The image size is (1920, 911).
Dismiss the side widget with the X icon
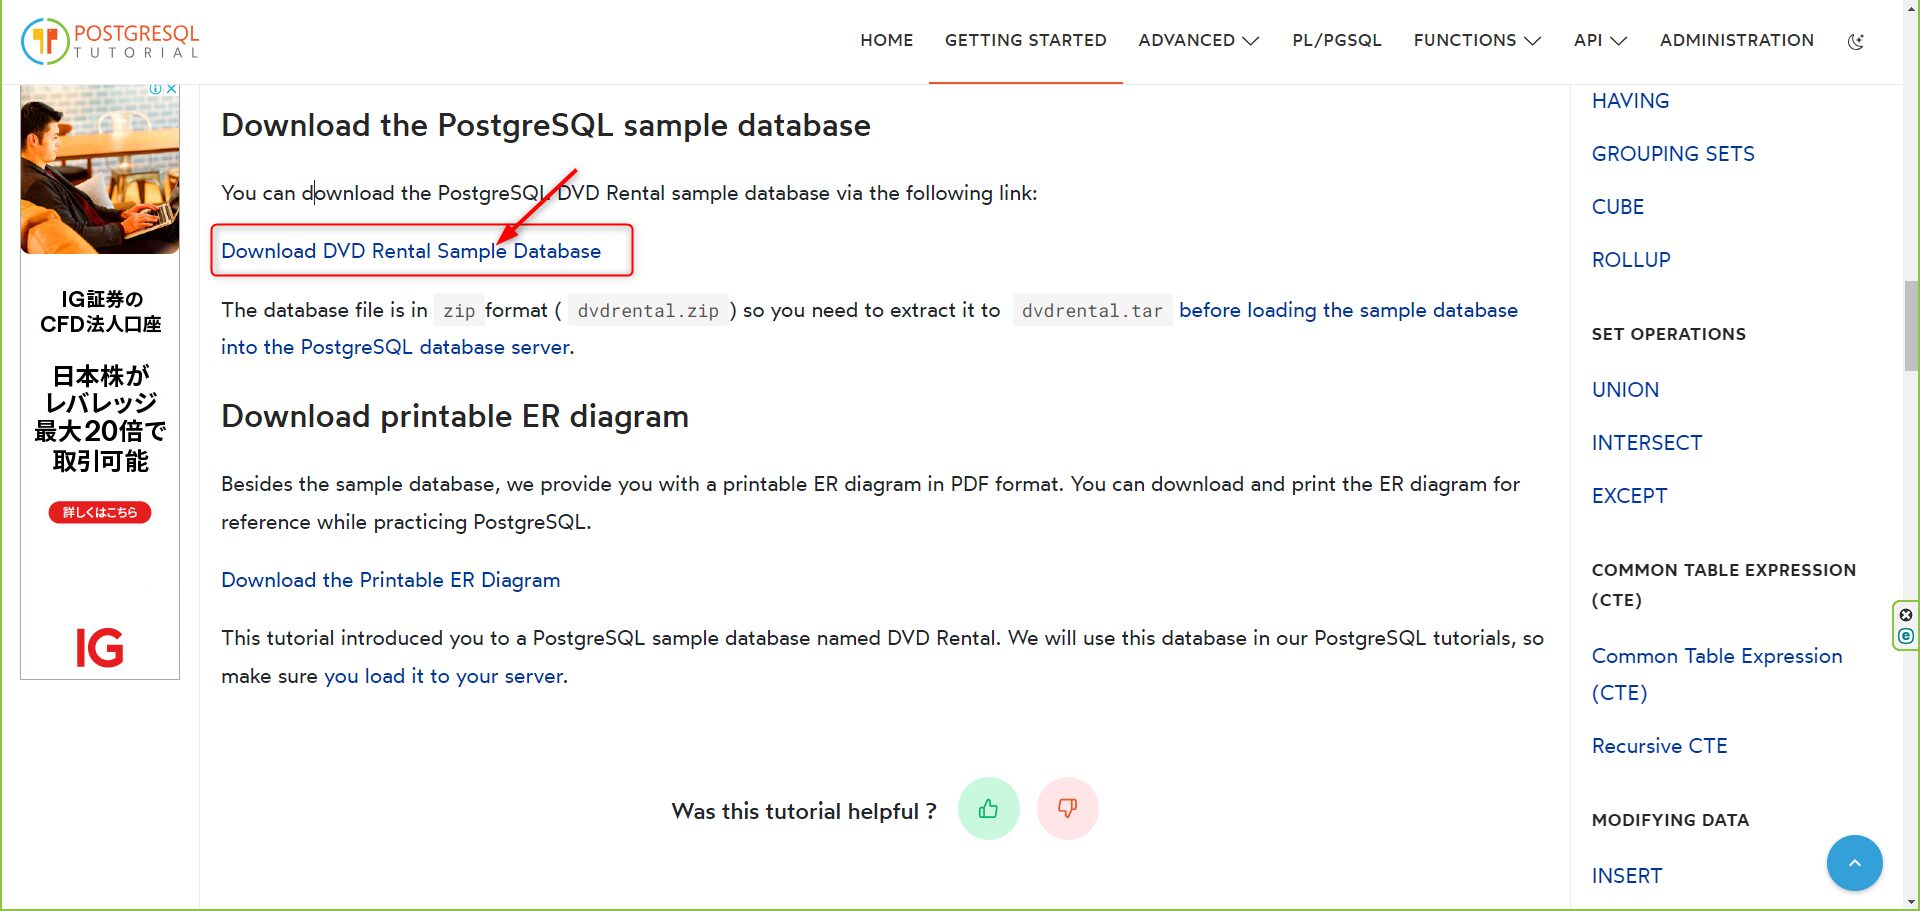(1906, 614)
